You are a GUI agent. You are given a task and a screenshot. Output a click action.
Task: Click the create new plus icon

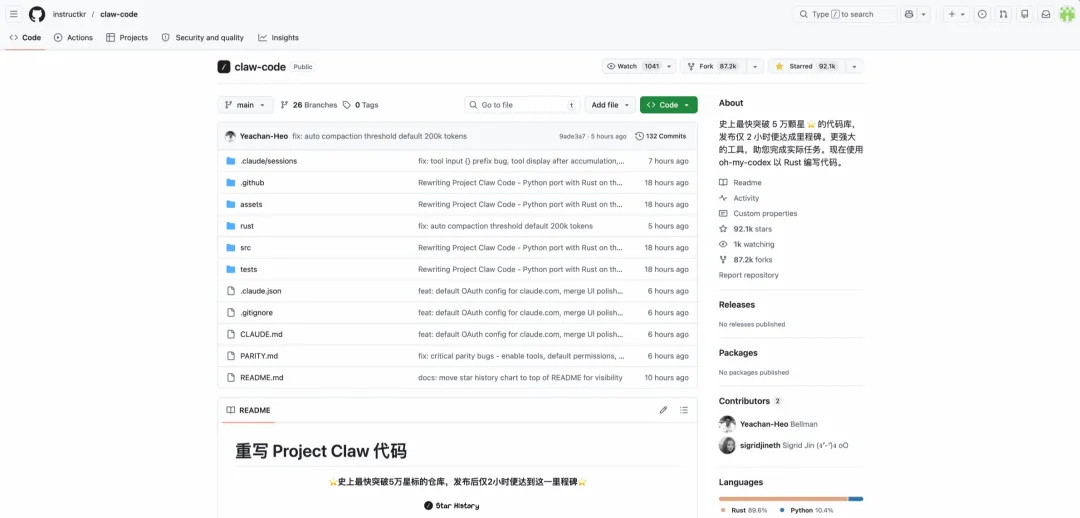click(951, 14)
